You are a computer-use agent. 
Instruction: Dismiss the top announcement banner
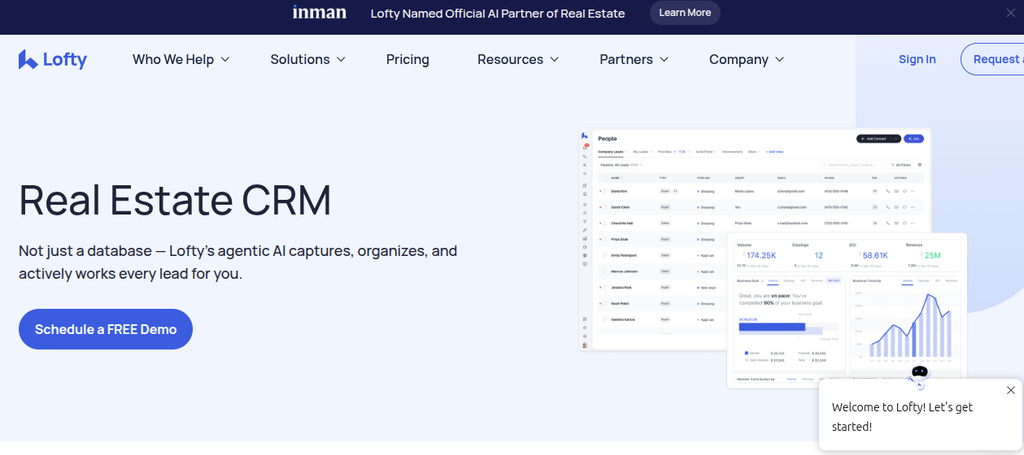click(x=1011, y=13)
